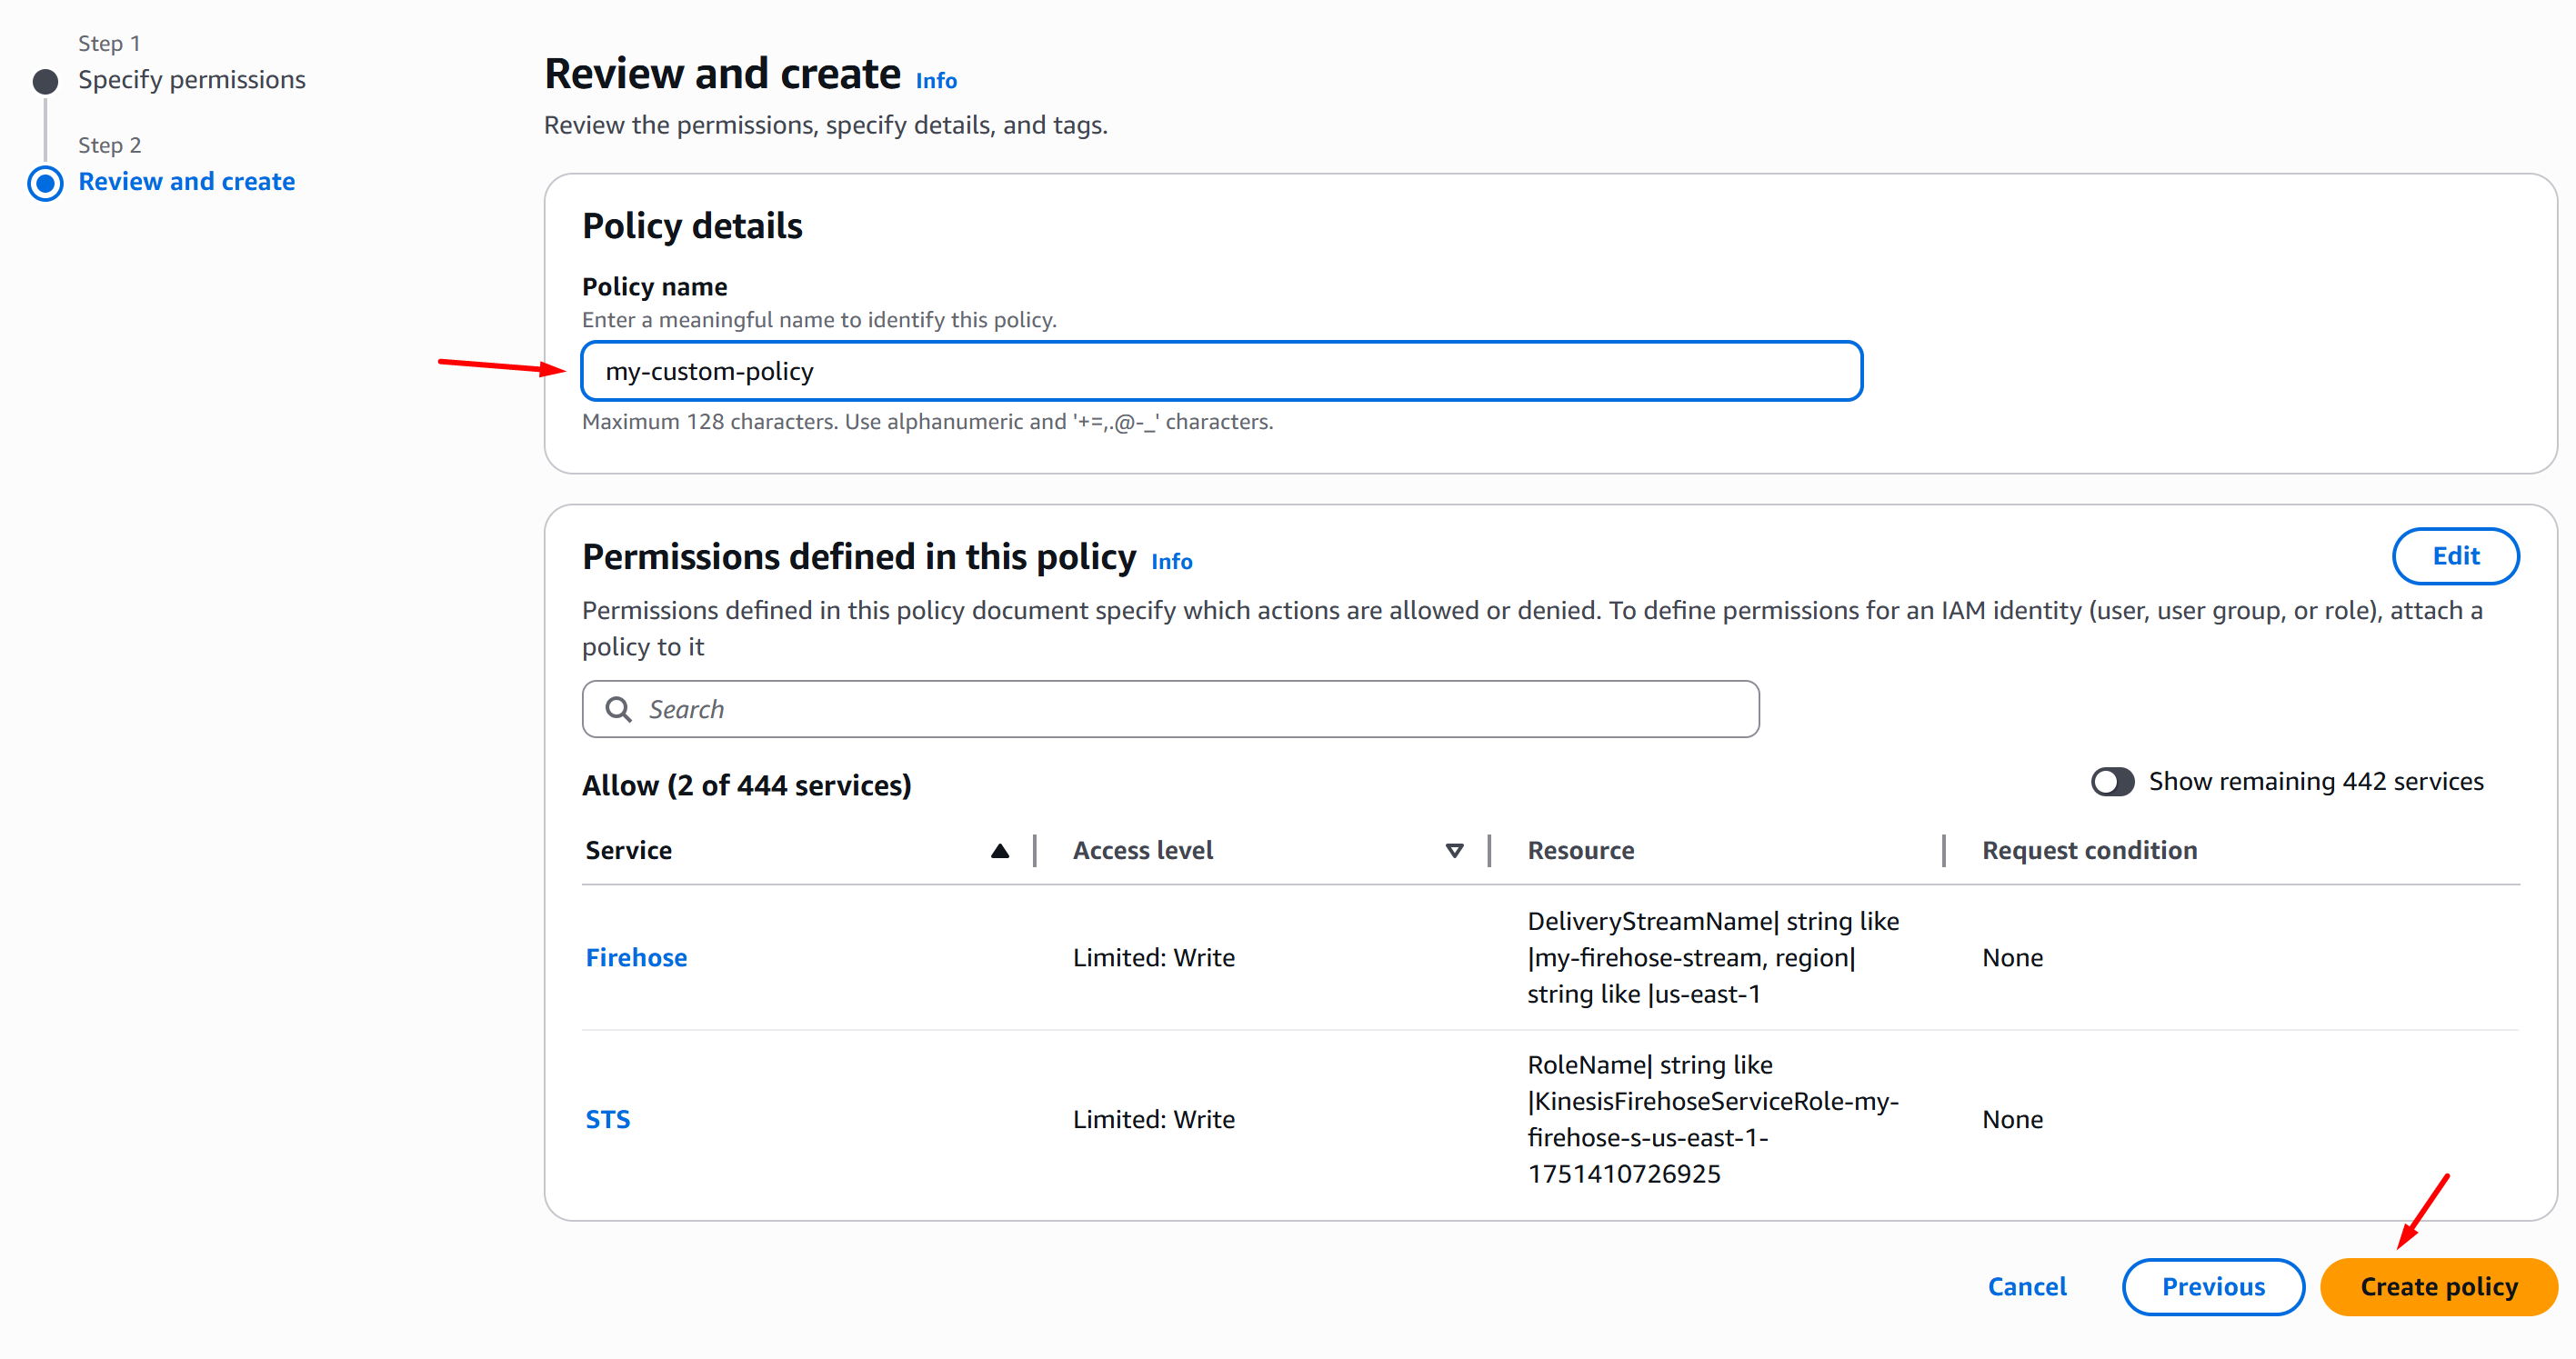This screenshot has height=1359, width=2576.
Task: Cancel the policy creation
Action: tap(2026, 1286)
